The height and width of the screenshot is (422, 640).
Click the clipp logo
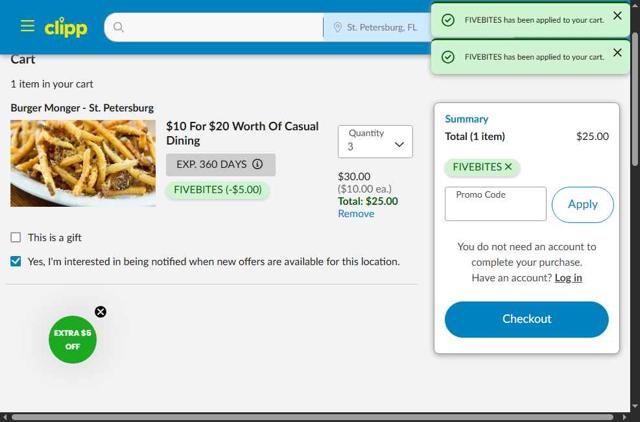coord(66,27)
